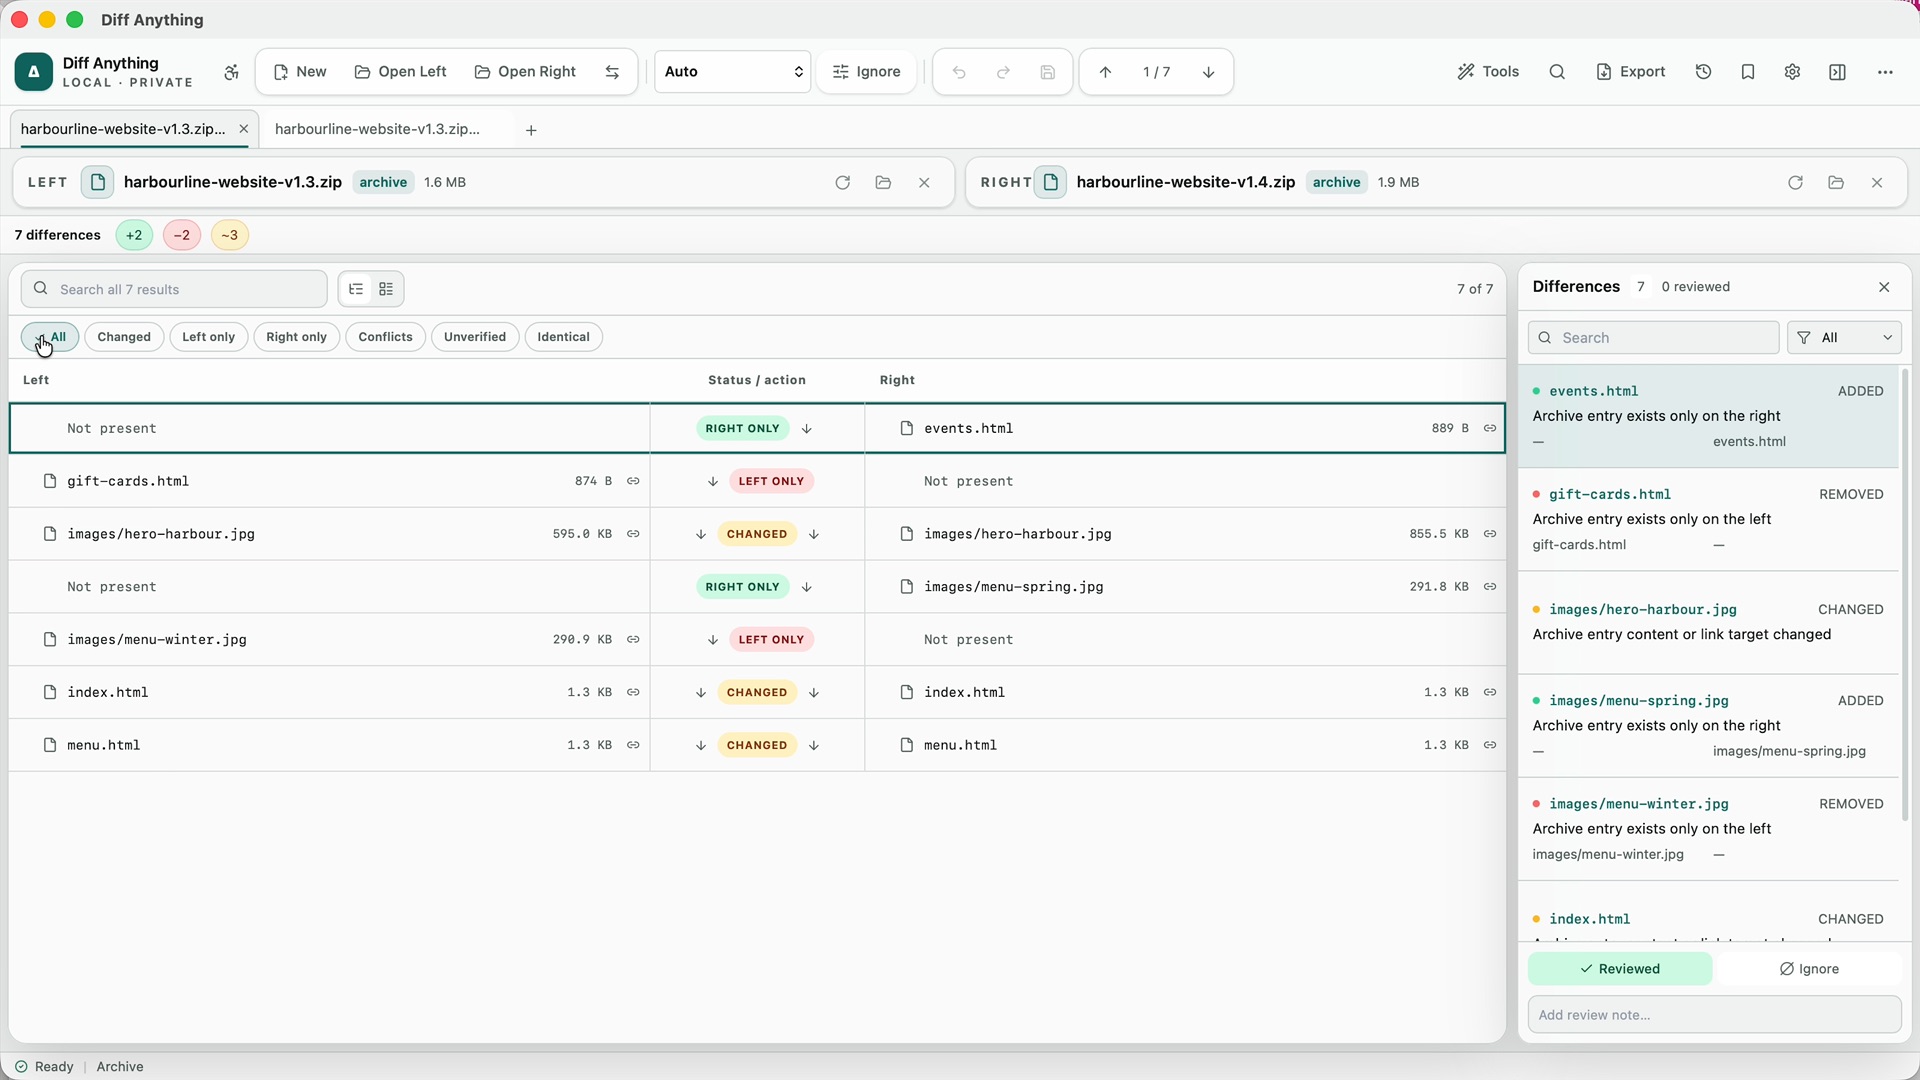Screen dimensions: 1920x1080
Task: Expand the All filter dropdown in Differences
Action: tap(1844, 338)
